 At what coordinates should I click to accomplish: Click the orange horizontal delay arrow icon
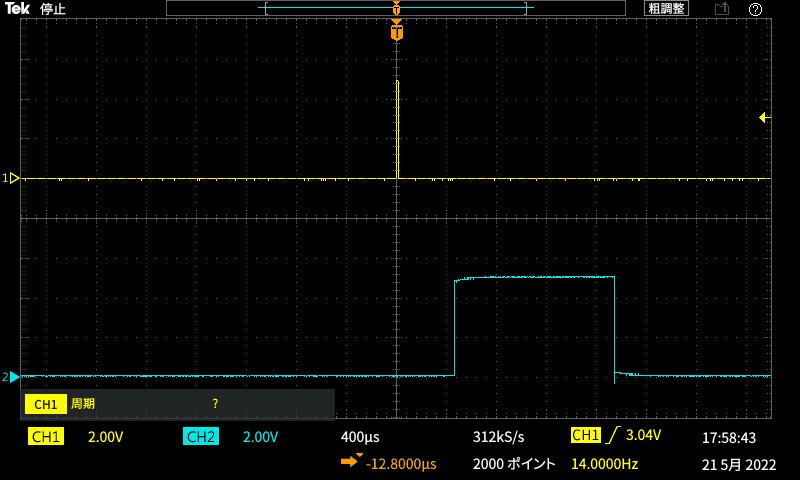point(351,462)
